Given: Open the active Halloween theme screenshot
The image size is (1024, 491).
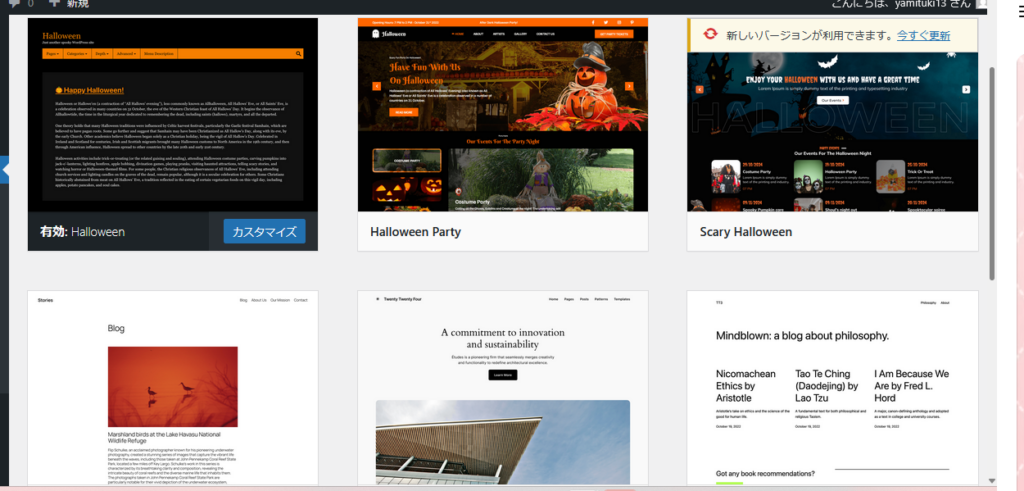Looking at the screenshot, I should [x=172, y=115].
